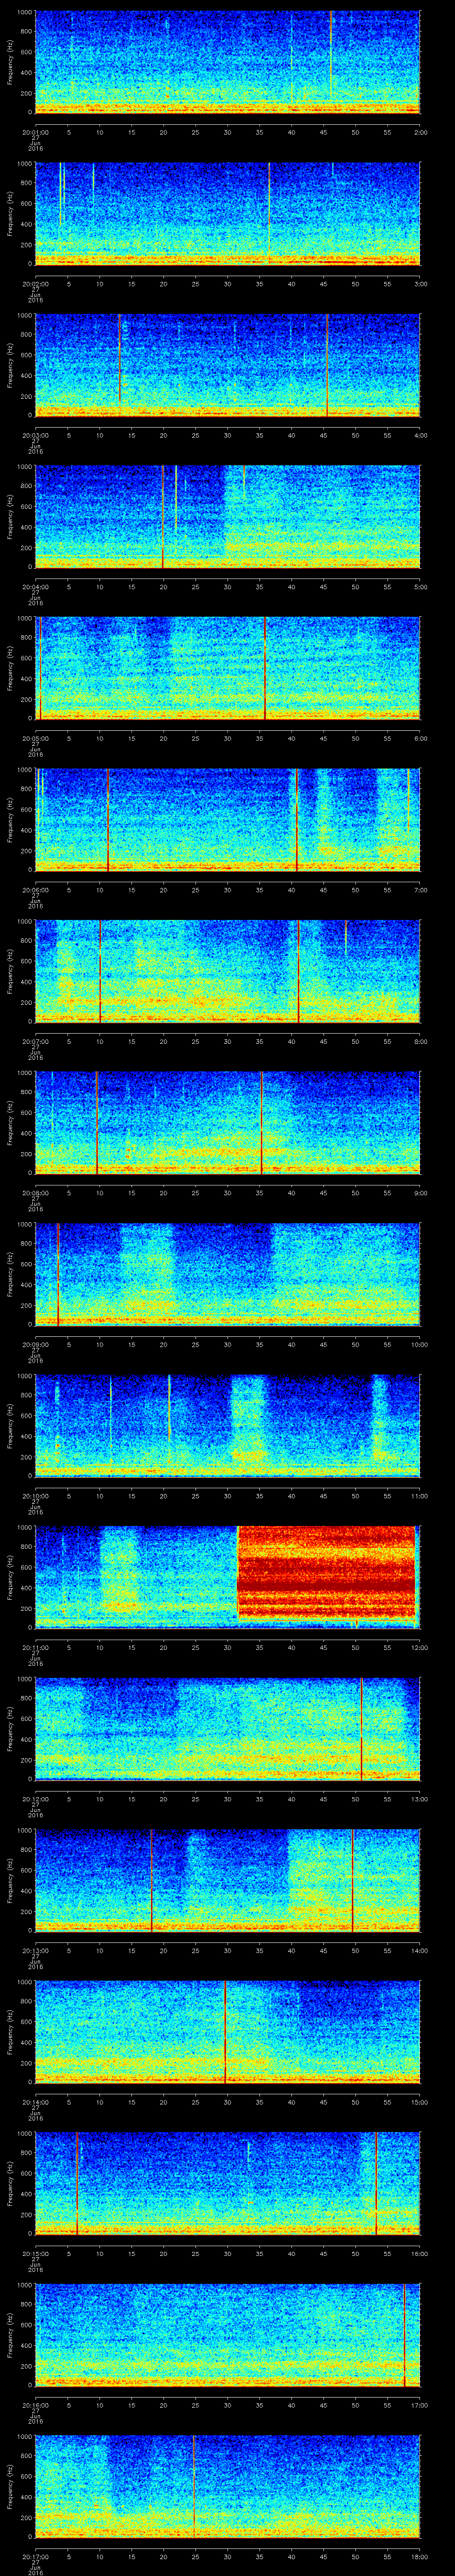Select the spectrogram panel starting at 20:12:00

(x=228, y=1729)
